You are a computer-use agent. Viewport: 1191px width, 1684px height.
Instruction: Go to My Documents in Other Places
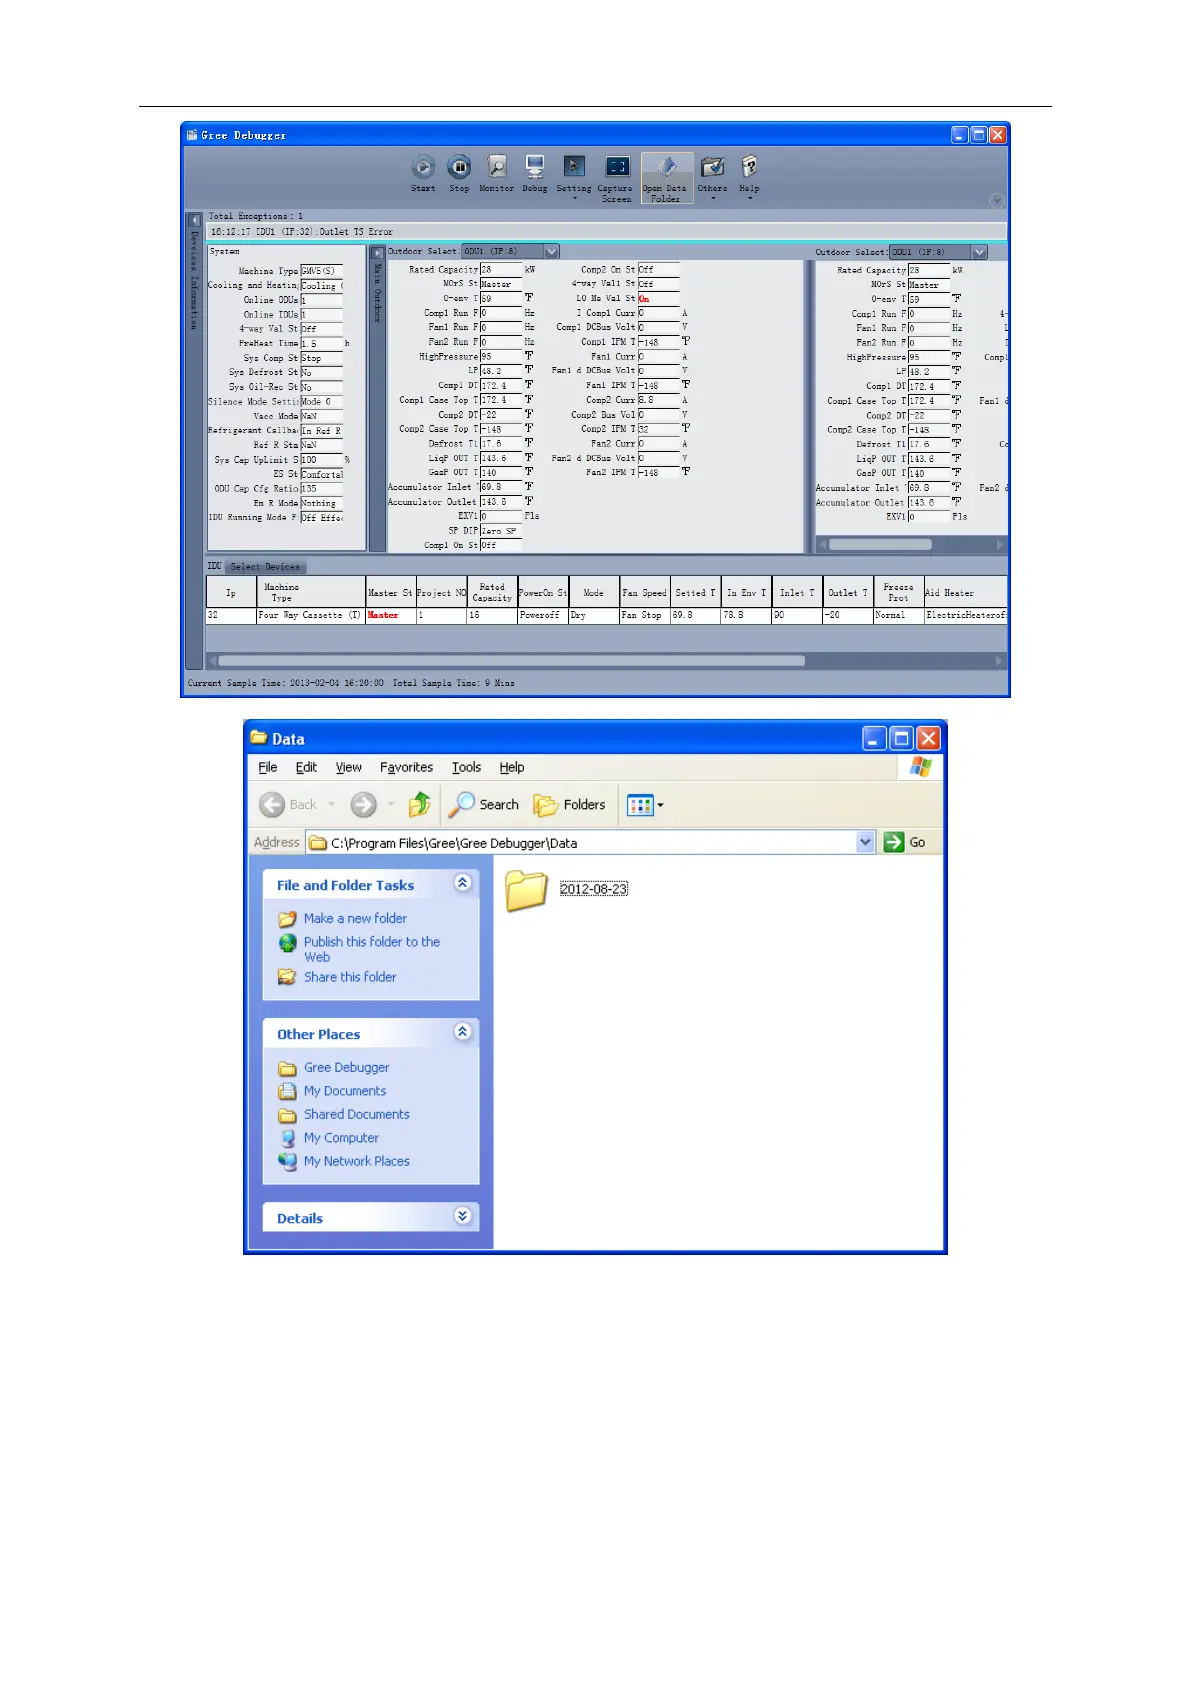pos(345,1091)
